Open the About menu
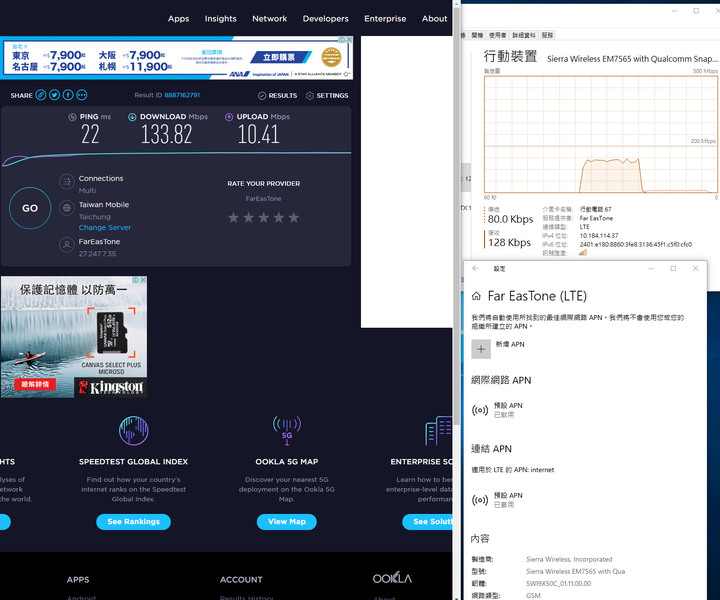Viewport: 720px width, 600px height. (x=434, y=18)
